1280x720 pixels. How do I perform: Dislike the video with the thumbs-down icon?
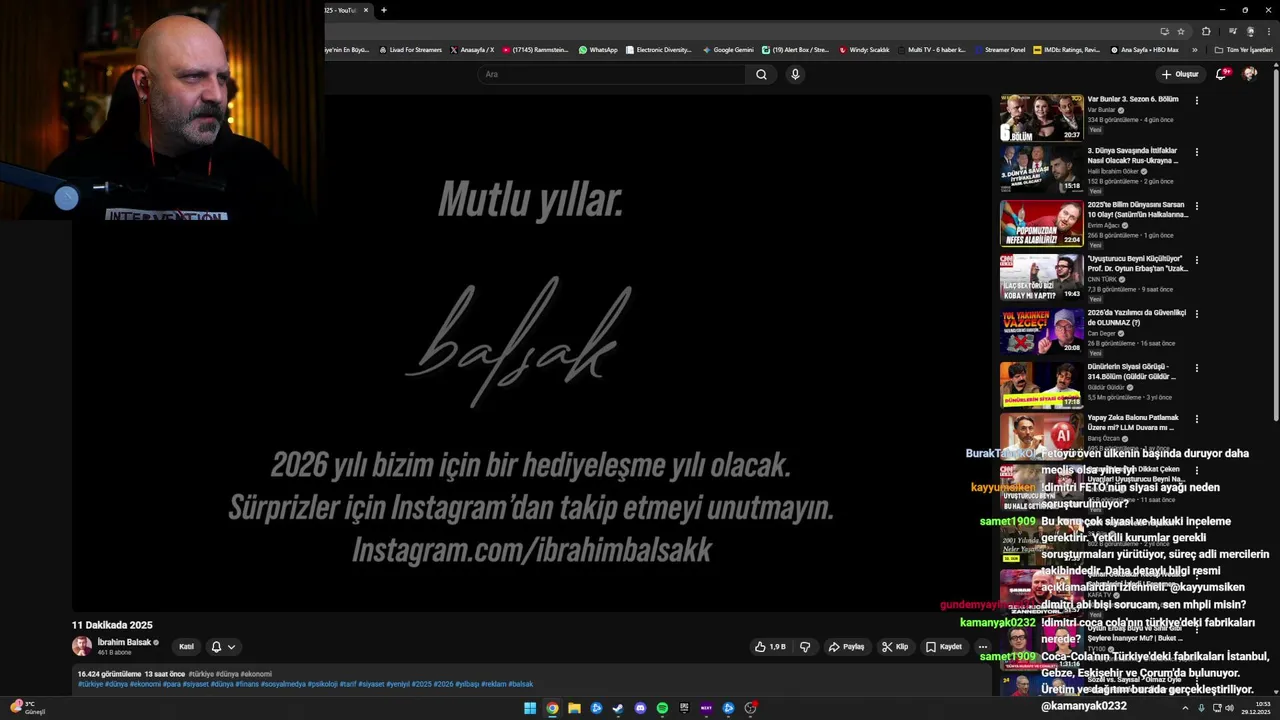coord(805,647)
